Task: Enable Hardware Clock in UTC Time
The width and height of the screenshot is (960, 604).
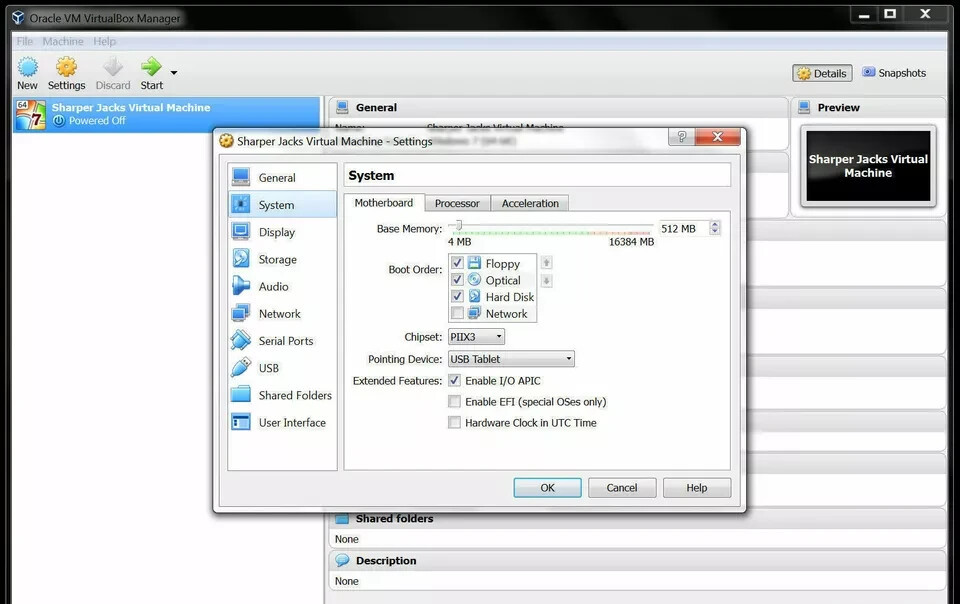Action: (x=454, y=422)
